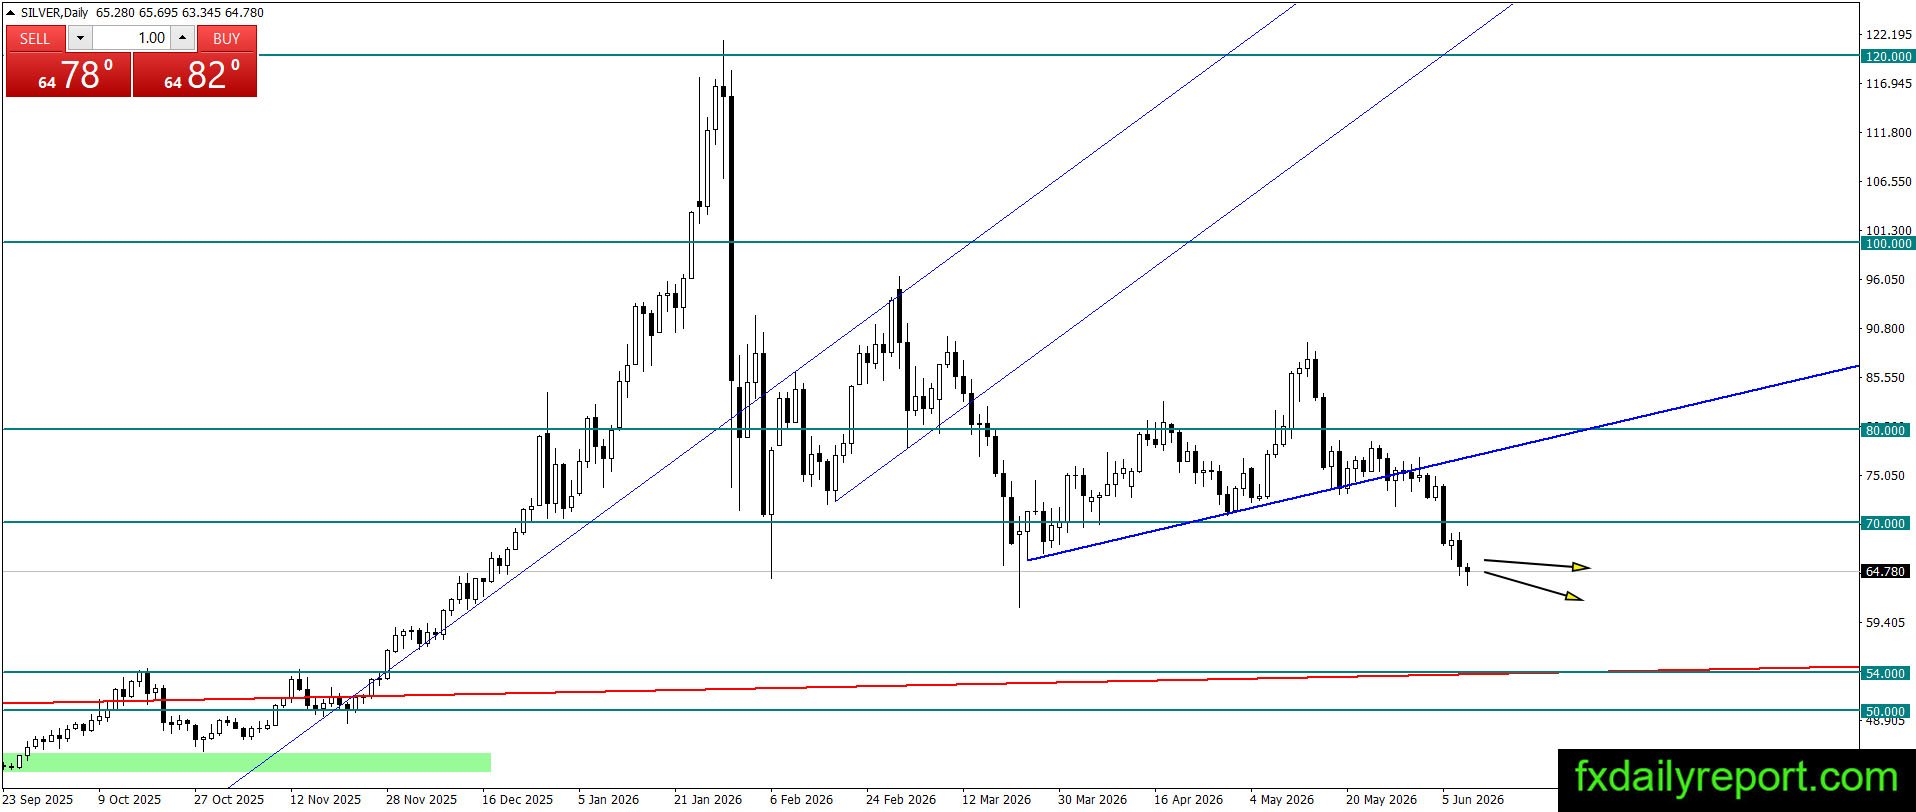1916x812 pixels.
Task: Collapse the one-click trading panel triangle
Action: (12, 13)
